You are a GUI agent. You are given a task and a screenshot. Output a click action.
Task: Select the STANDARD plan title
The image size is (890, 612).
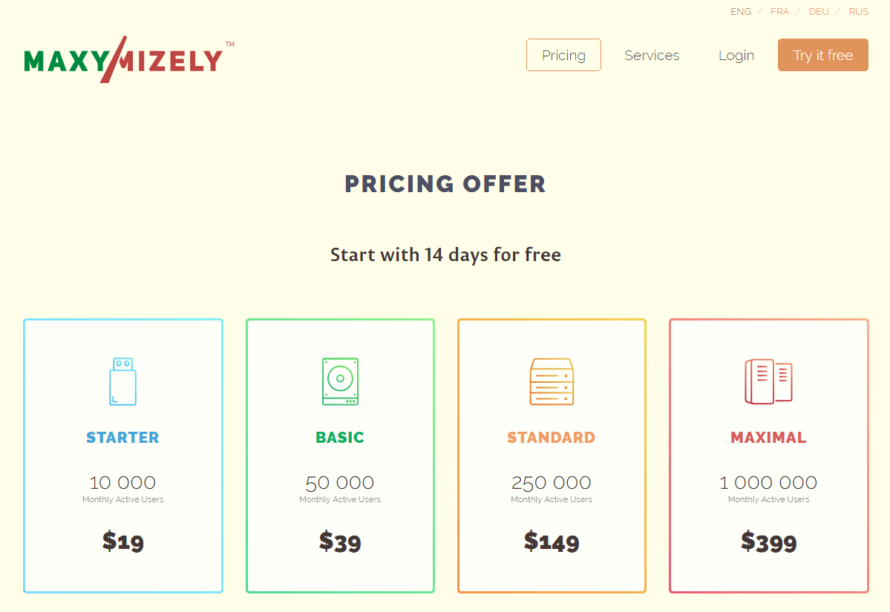551,437
